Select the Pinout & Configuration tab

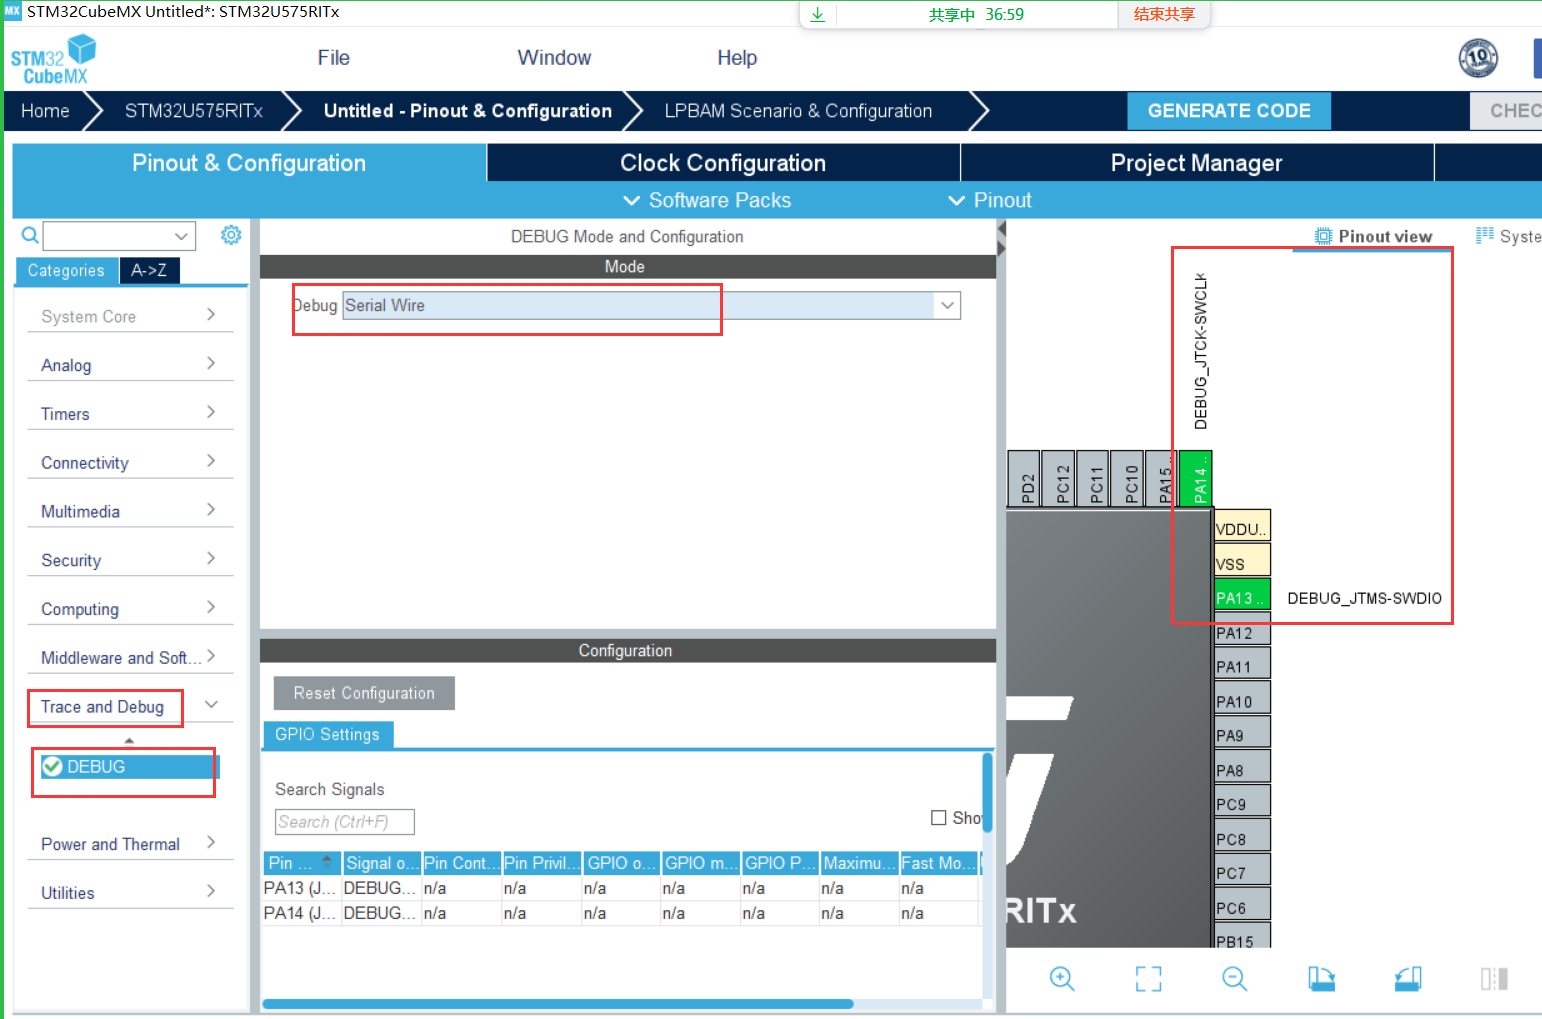point(249,163)
